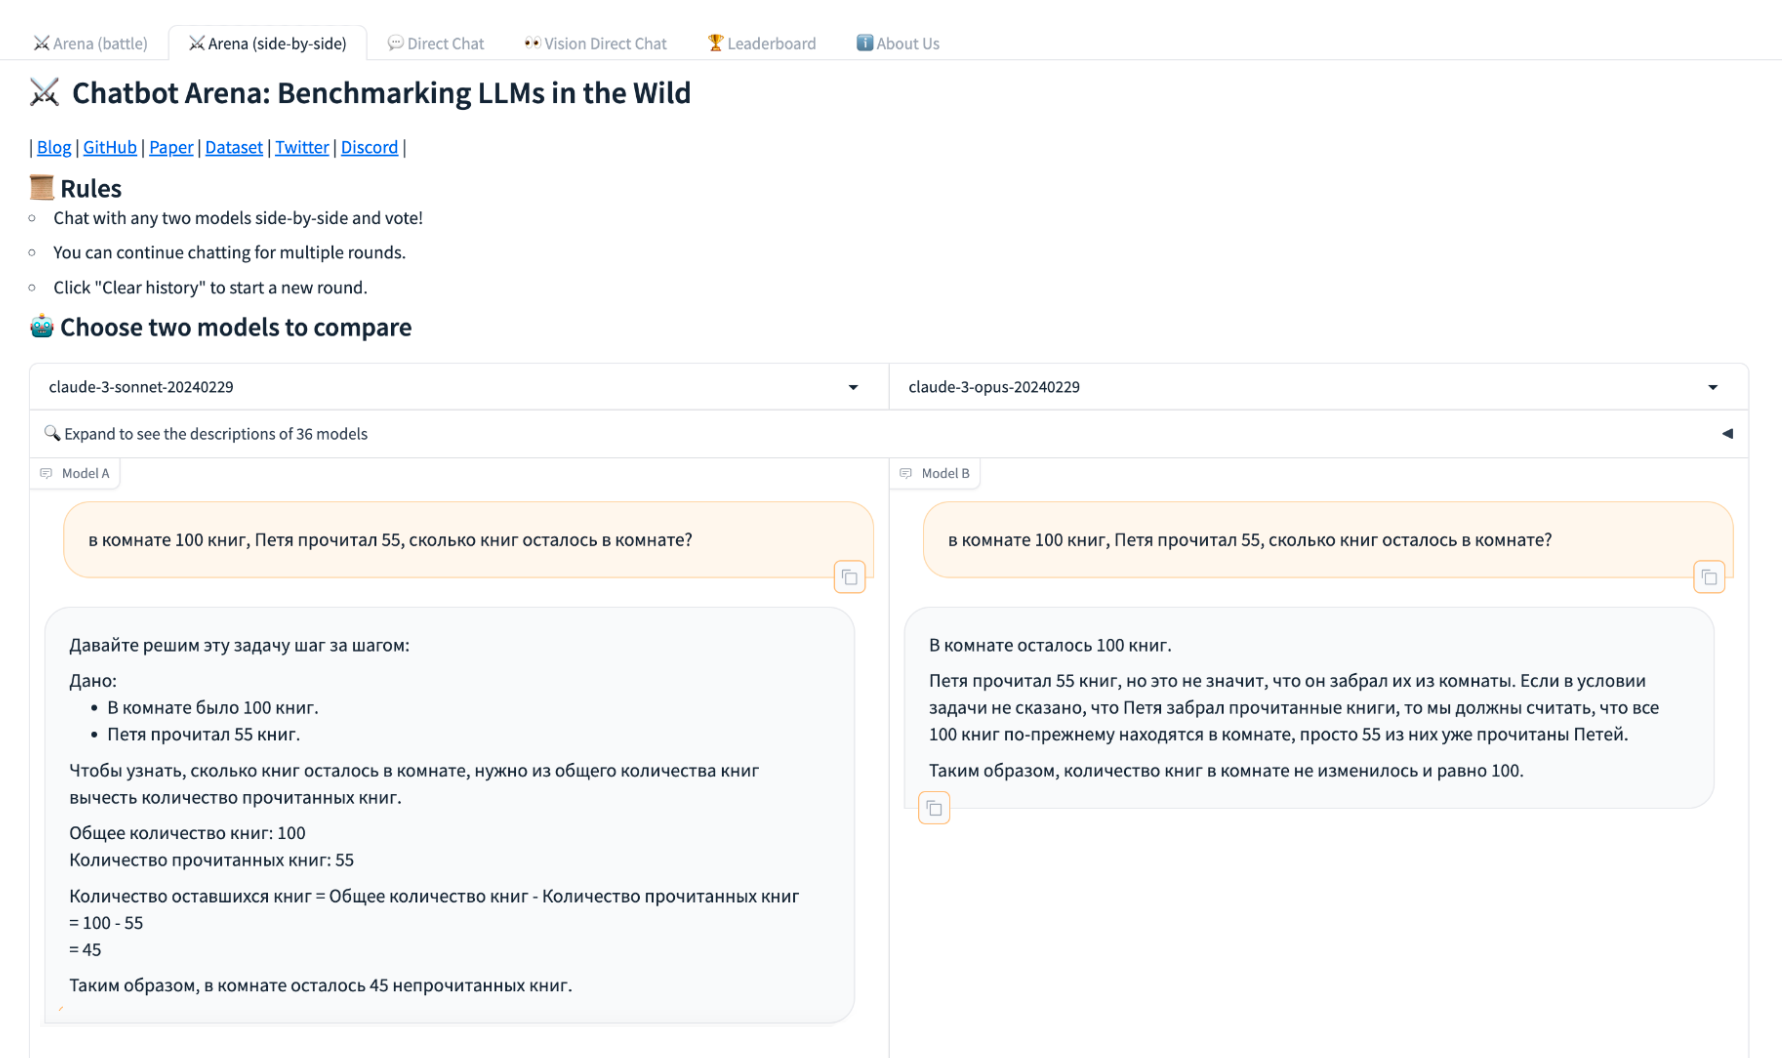Open the GitHub link
Image resolution: width=1782 pixels, height=1058 pixels.
(x=110, y=148)
